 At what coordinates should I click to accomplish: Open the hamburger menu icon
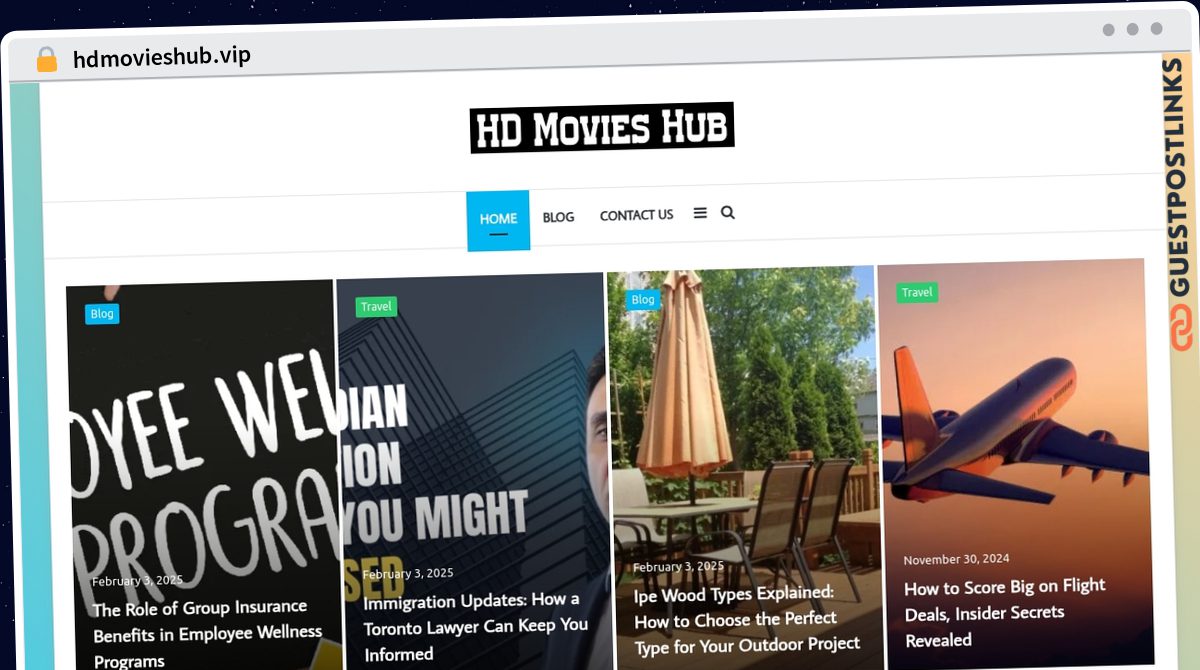700,213
